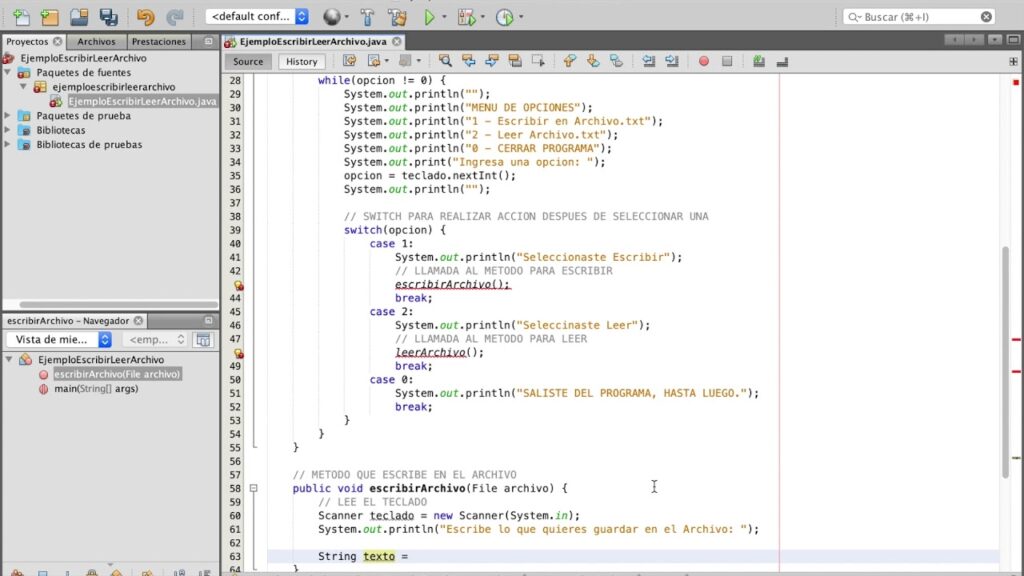Open the default config dropdown
The height and width of the screenshot is (576, 1024).
tap(258, 17)
